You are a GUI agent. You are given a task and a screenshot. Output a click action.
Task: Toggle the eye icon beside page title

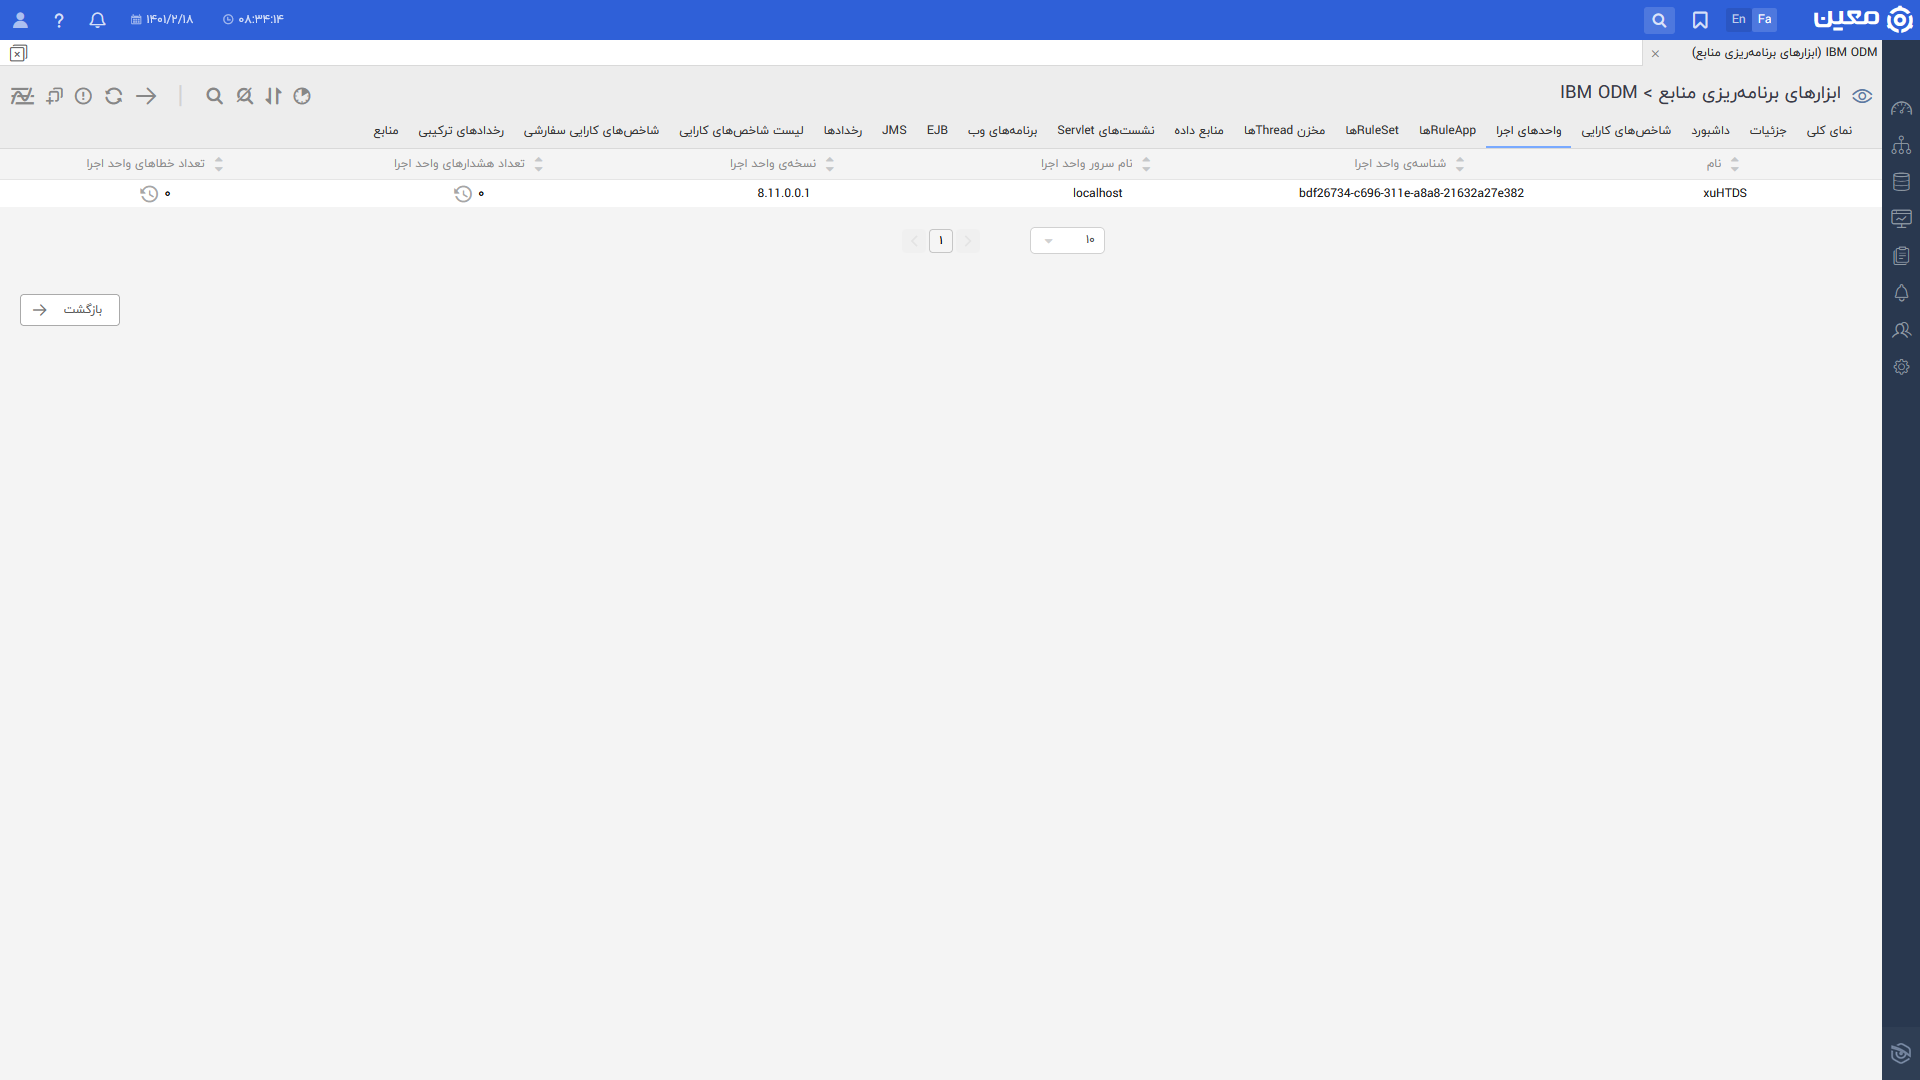pos(1862,96)
